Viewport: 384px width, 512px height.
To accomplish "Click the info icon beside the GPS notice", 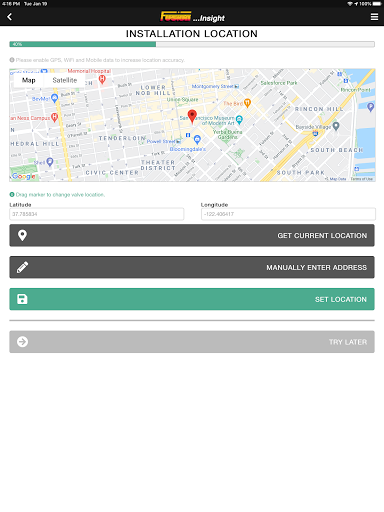I will 12,60.
